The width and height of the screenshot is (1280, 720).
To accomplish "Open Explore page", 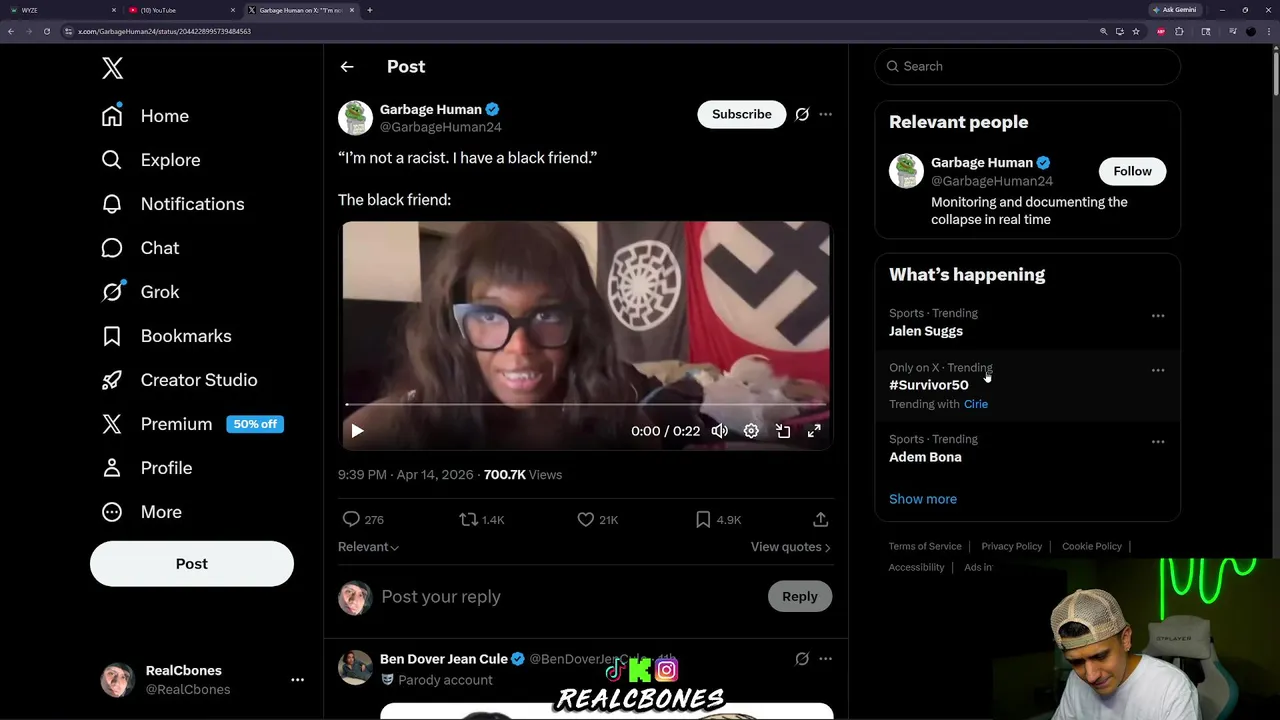I will pyautogui.click(x=152, y=160).
